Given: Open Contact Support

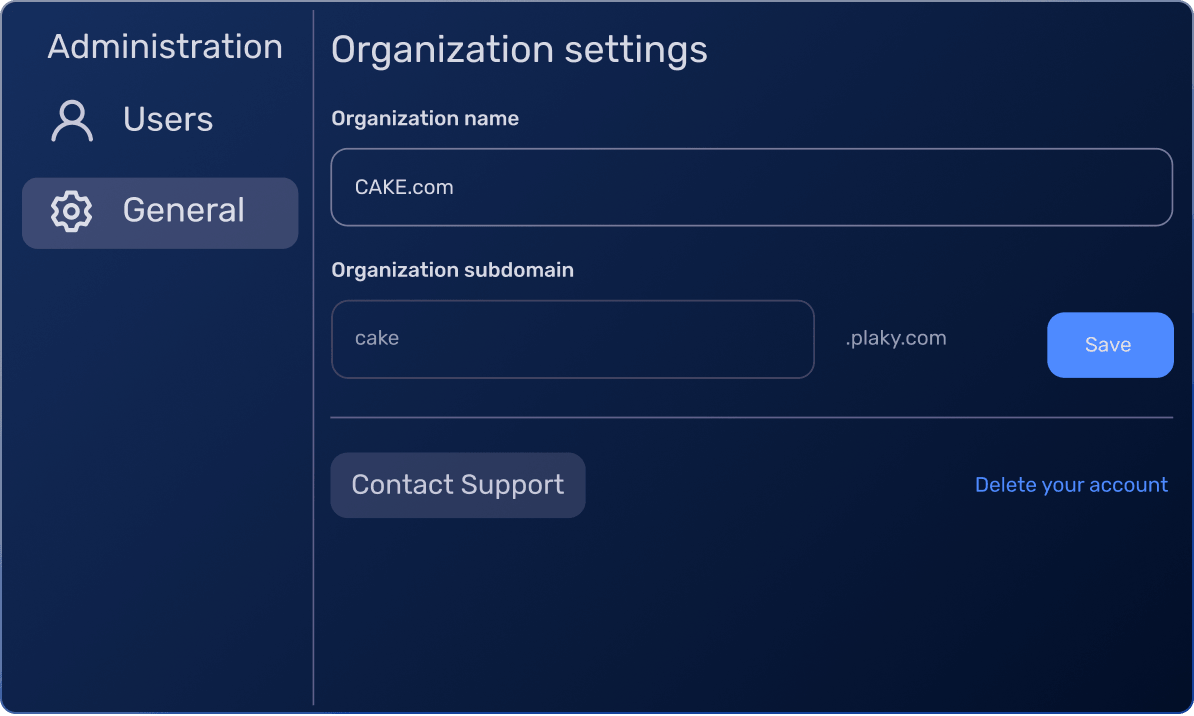Looking at the screenshot, I should tap(458, 485).
